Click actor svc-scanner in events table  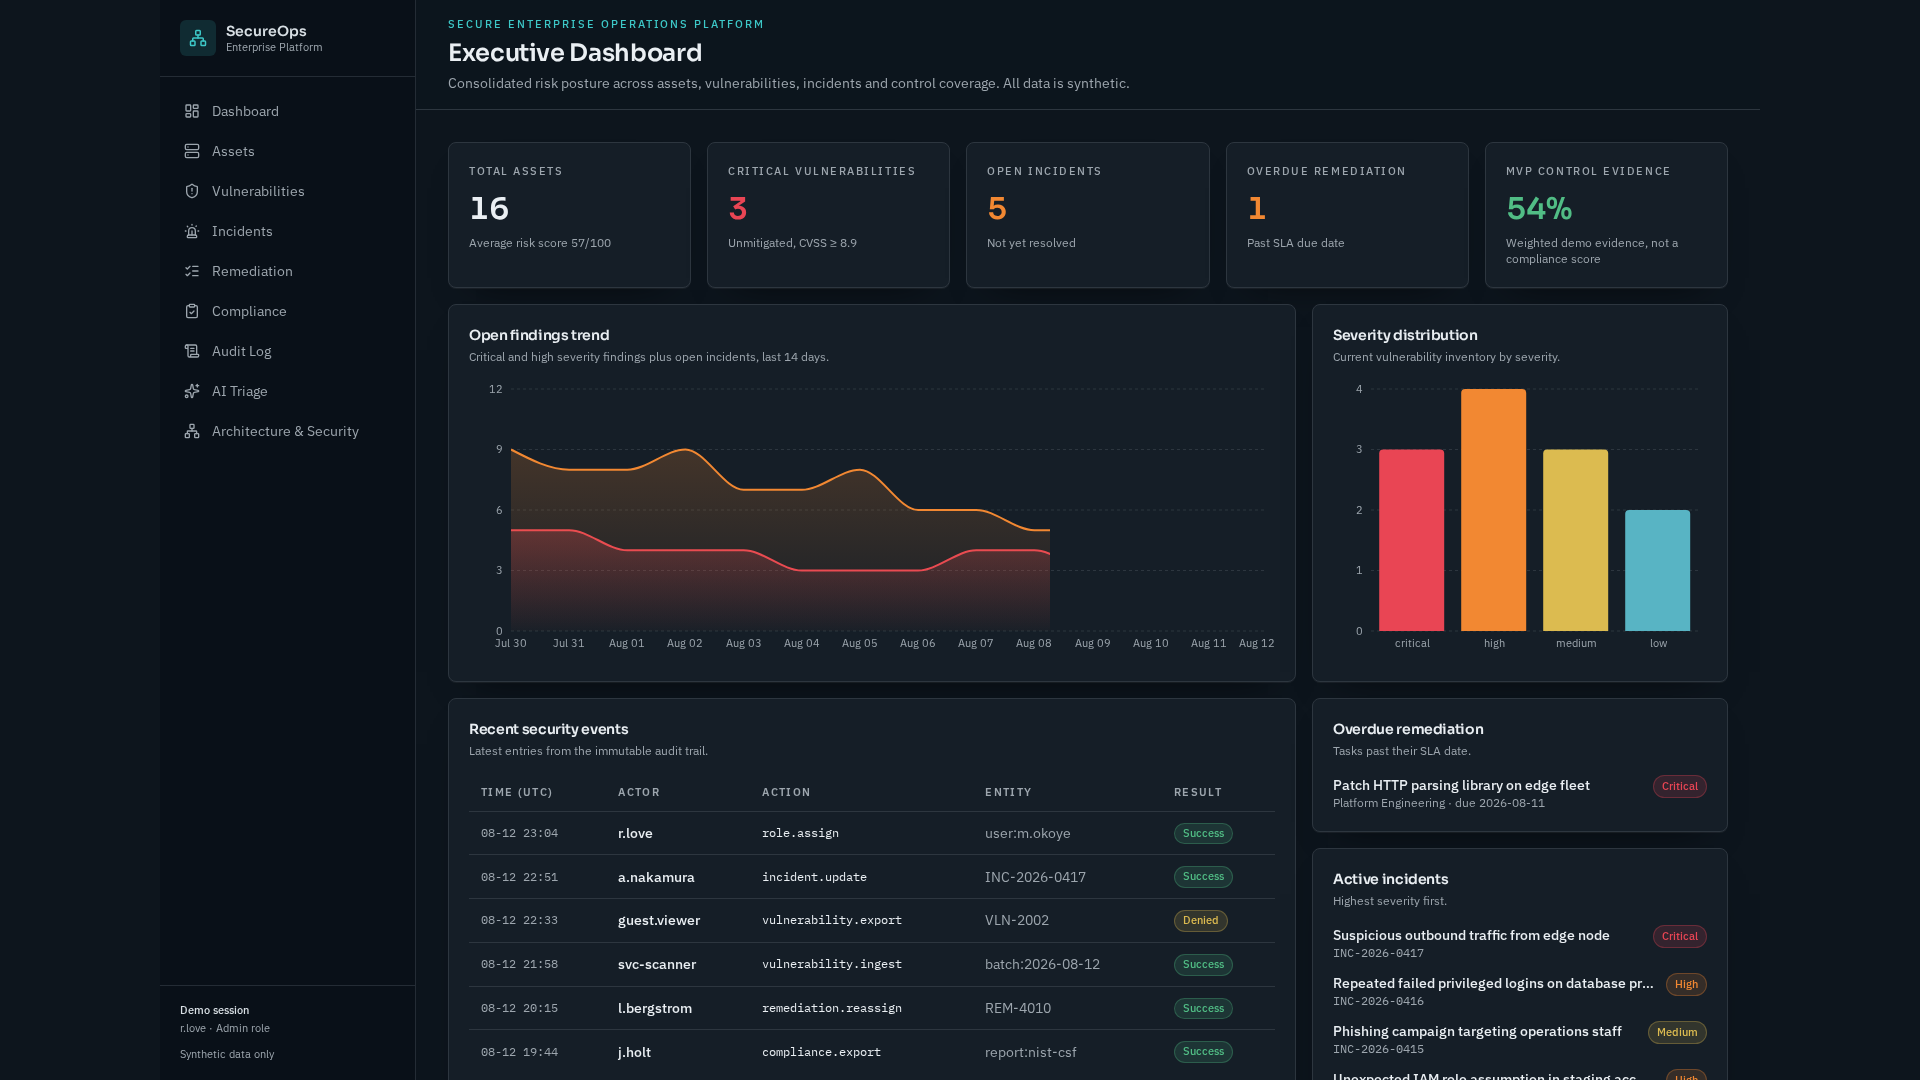click(x=657, y=964)
